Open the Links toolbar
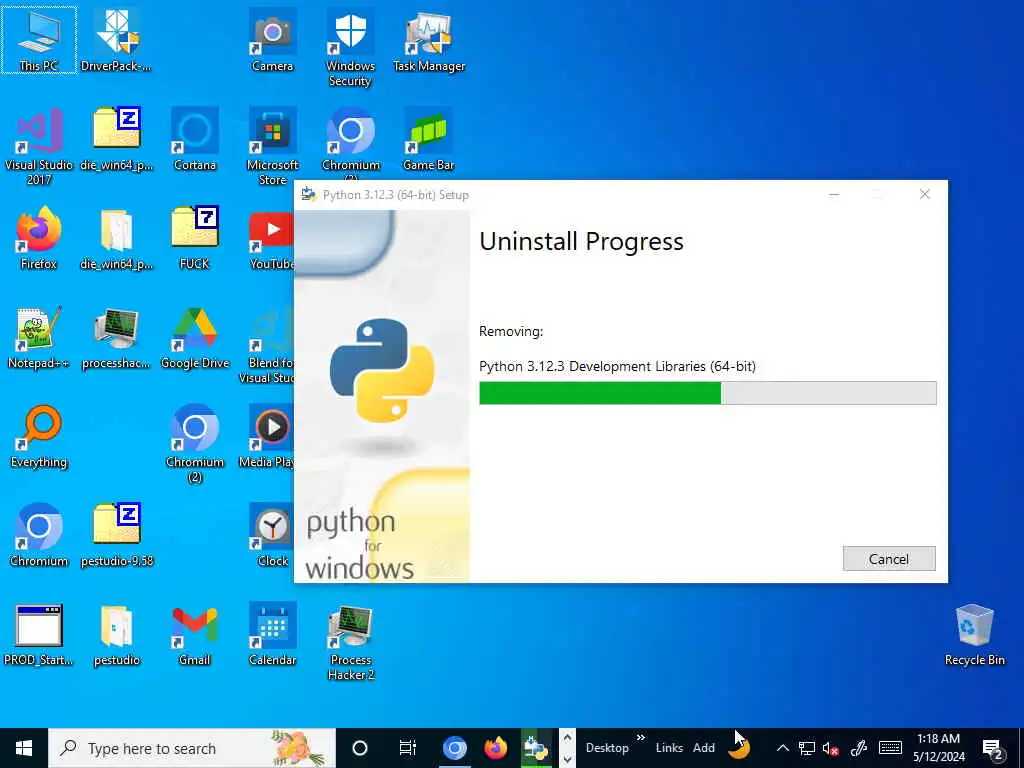This screenshot has height=768, width=1024. (x=669, y=748)
